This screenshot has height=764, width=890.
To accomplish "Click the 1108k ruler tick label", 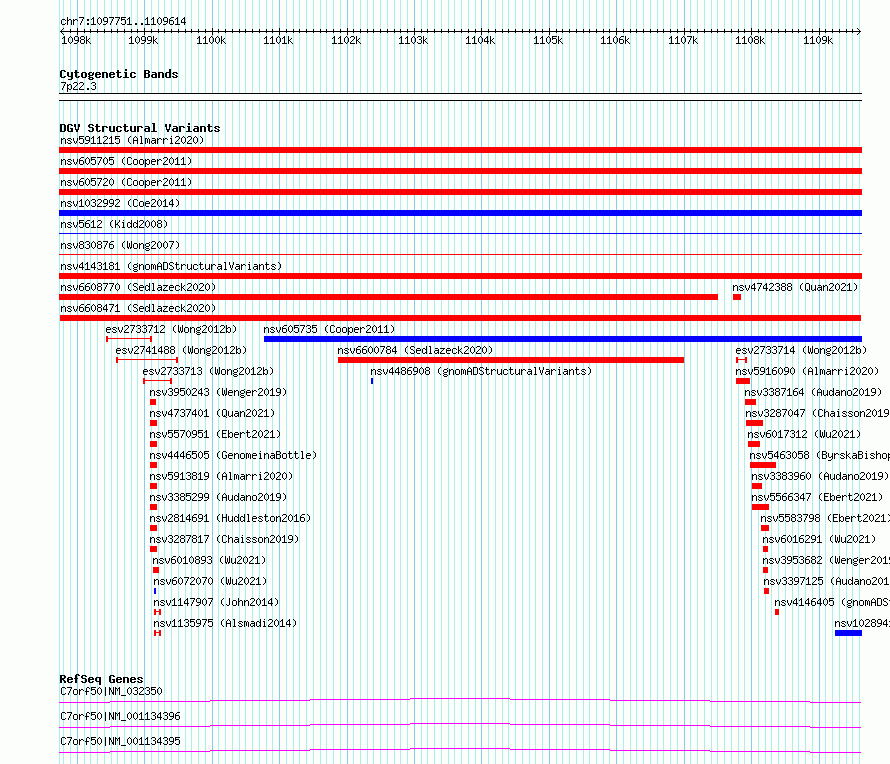I will 750,40.
